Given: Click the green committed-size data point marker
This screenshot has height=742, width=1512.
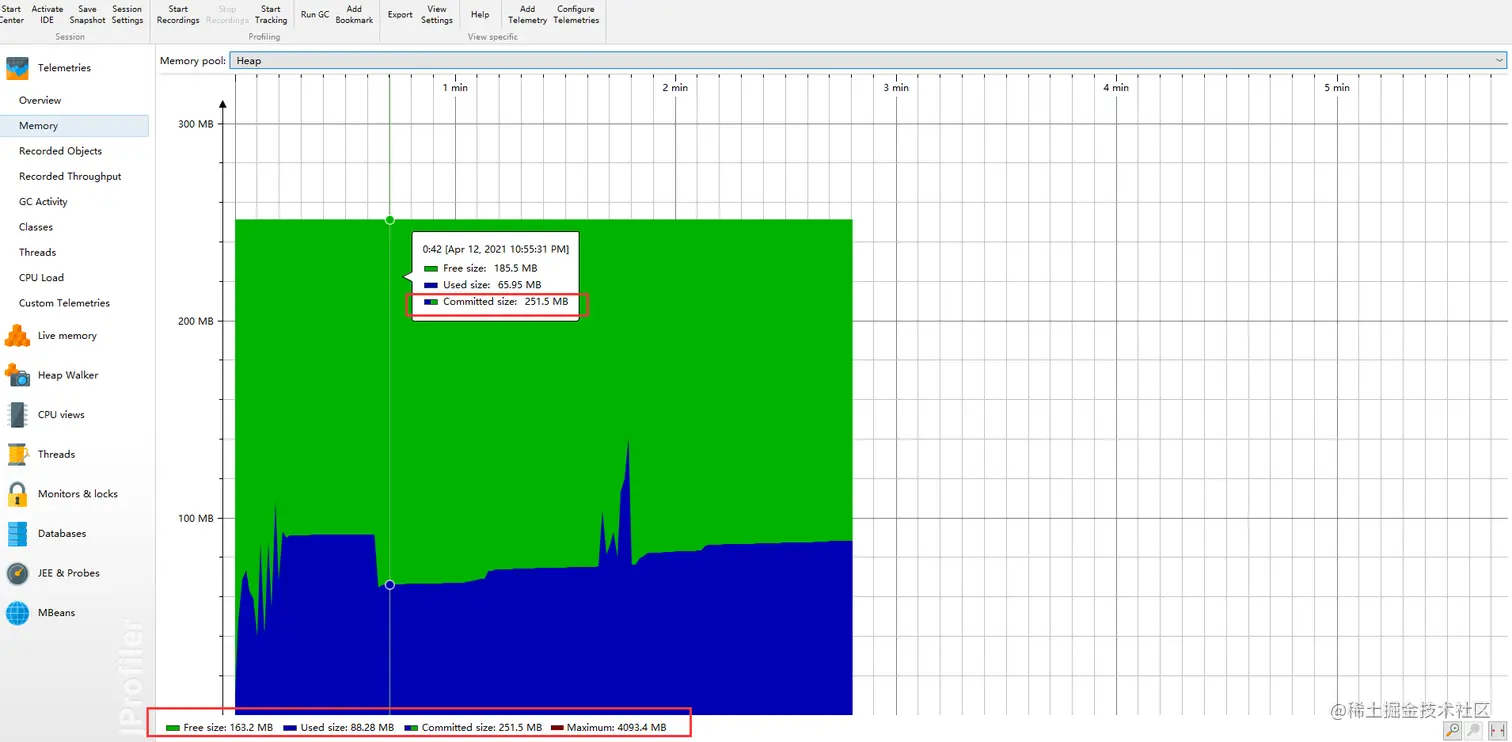Looking at the screenshot, I should tap(390, 220).
